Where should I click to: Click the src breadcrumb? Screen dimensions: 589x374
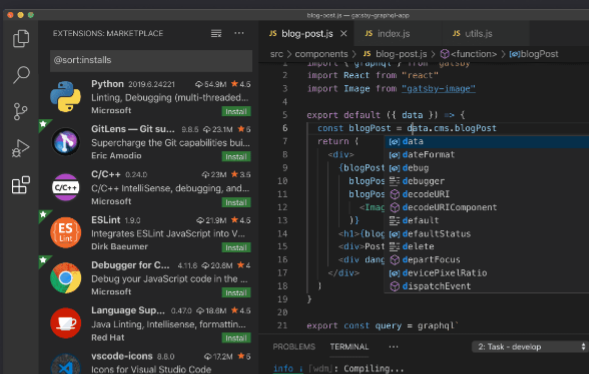coord(276,54)
